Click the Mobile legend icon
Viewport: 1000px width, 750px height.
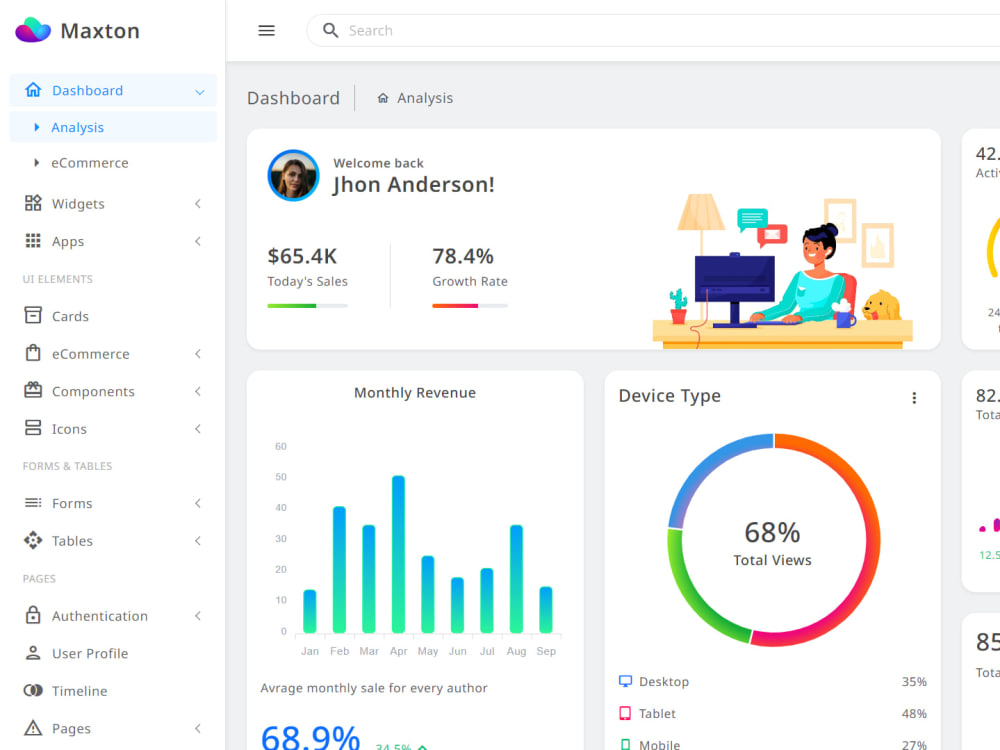[x=625, y=744]
